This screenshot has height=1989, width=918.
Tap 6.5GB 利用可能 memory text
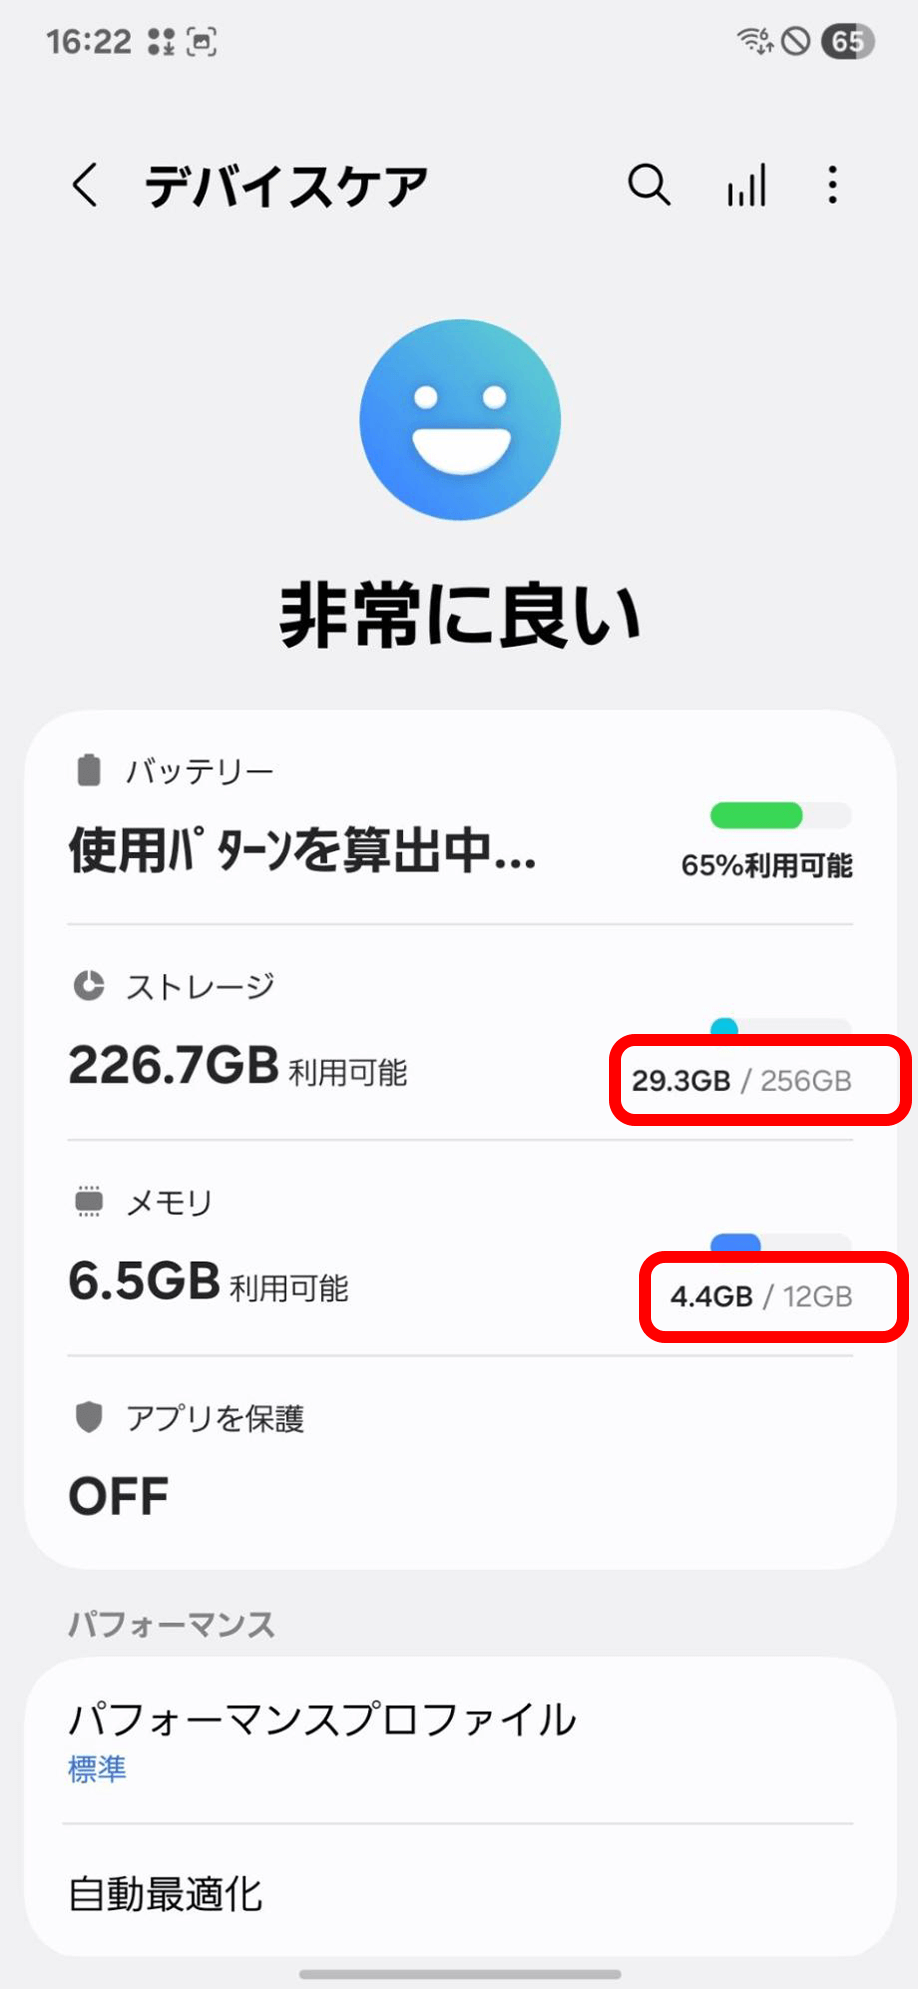tap(208, 1282)
